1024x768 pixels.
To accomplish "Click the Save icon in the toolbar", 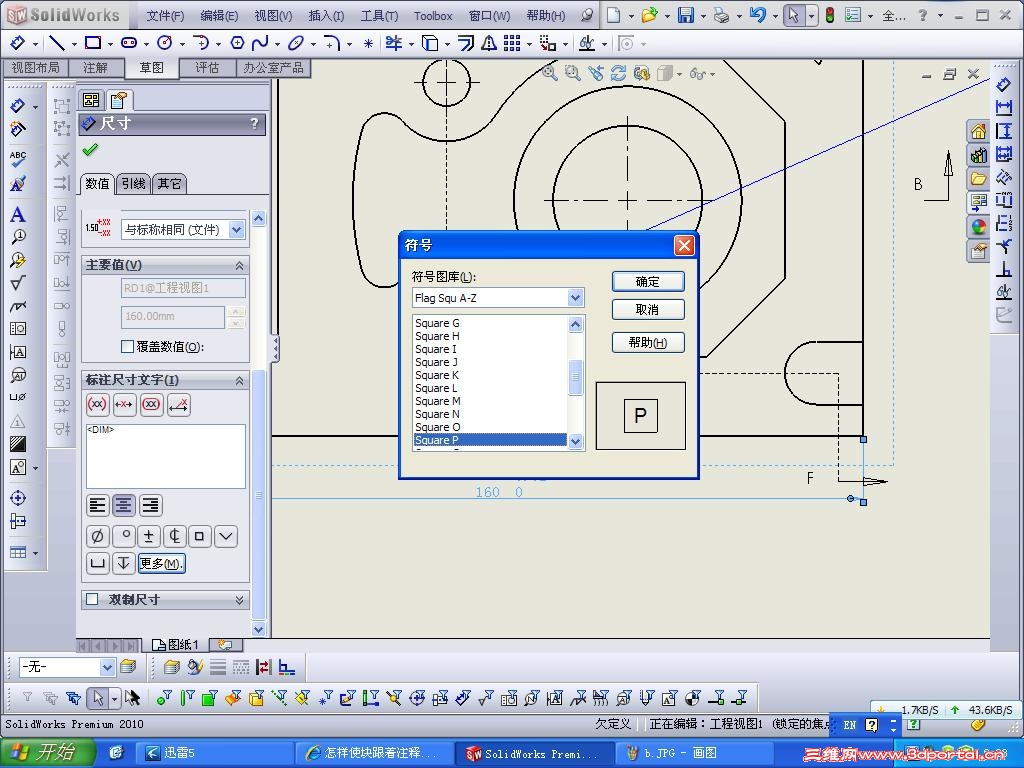I will 686,15.
